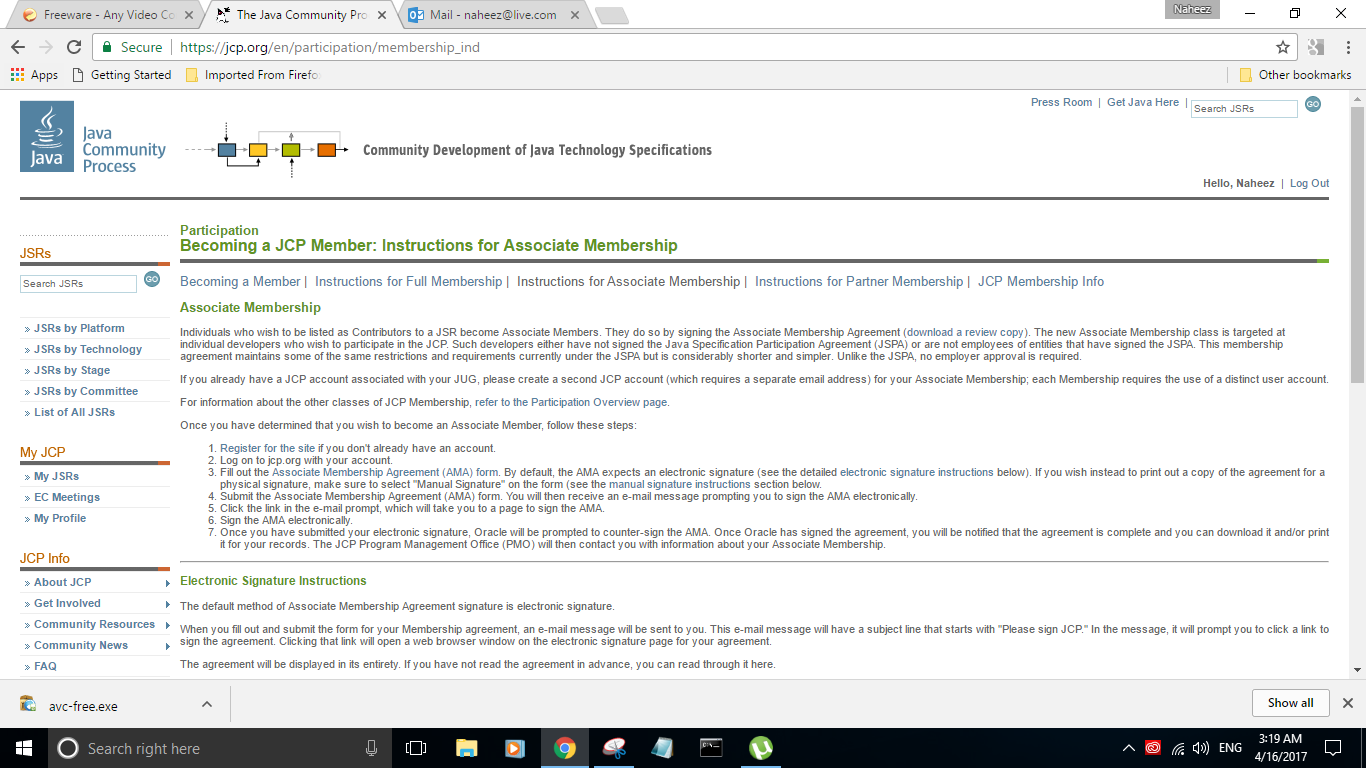The width and height of the screenshot is (1366, 768).
Task: Click the ENG language indicator
Action: click(x=1230, y=748)
